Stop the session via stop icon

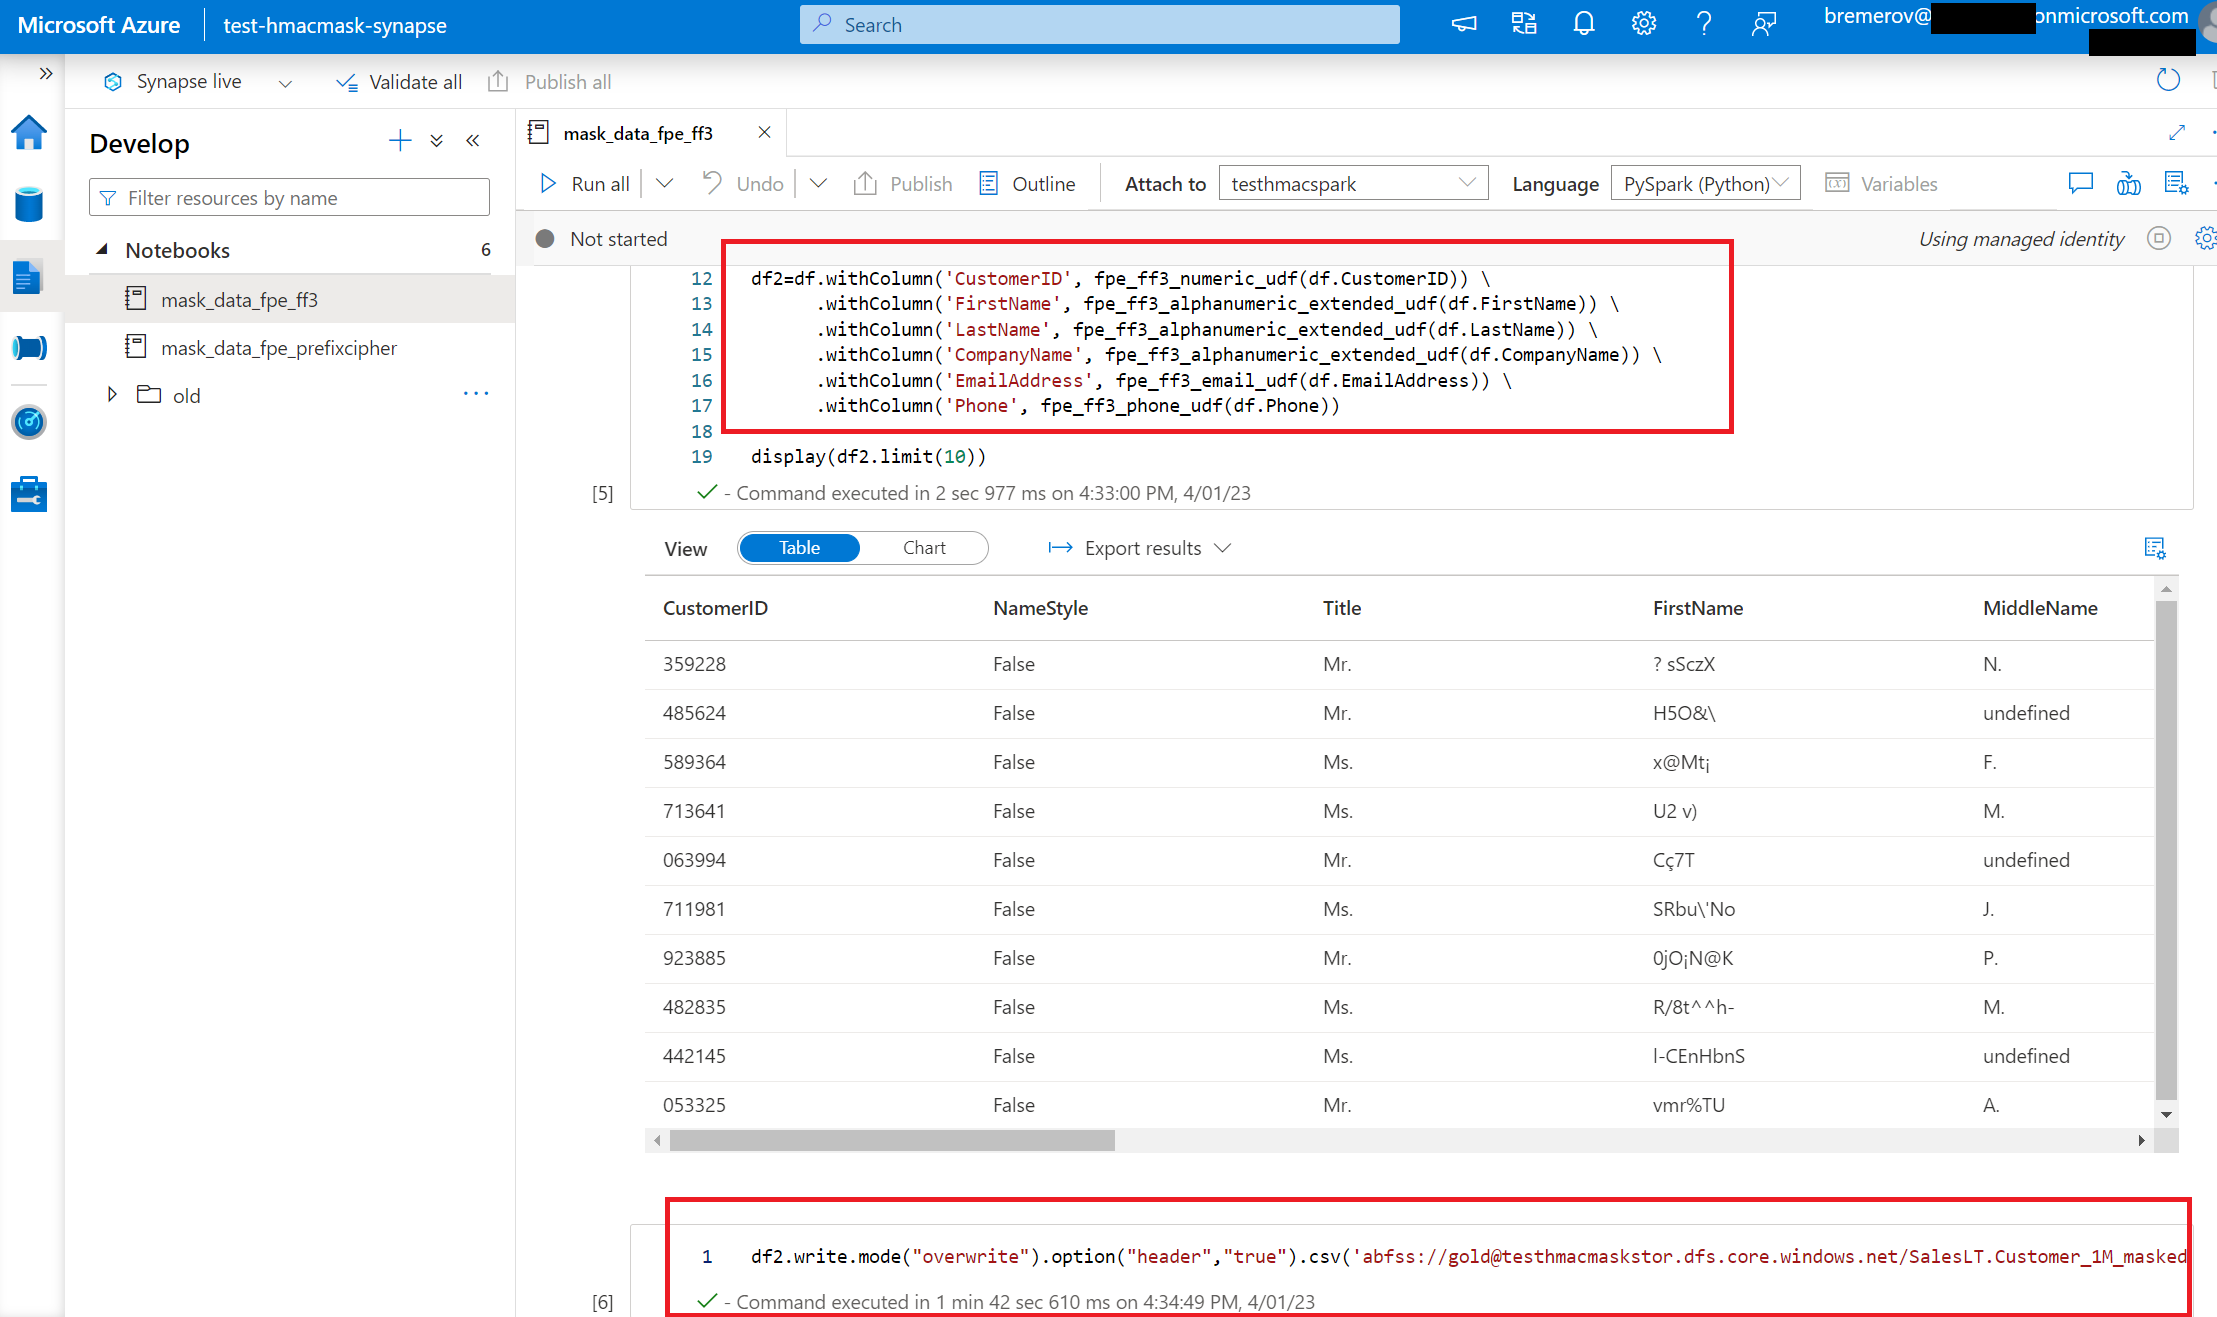(2159, 238)
